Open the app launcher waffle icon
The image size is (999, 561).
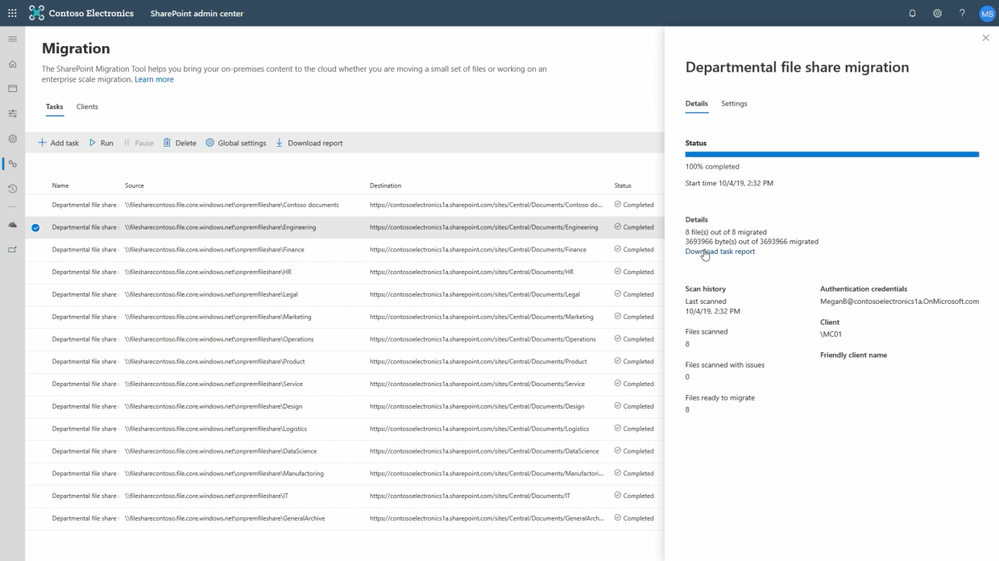[x=12, y=13]
